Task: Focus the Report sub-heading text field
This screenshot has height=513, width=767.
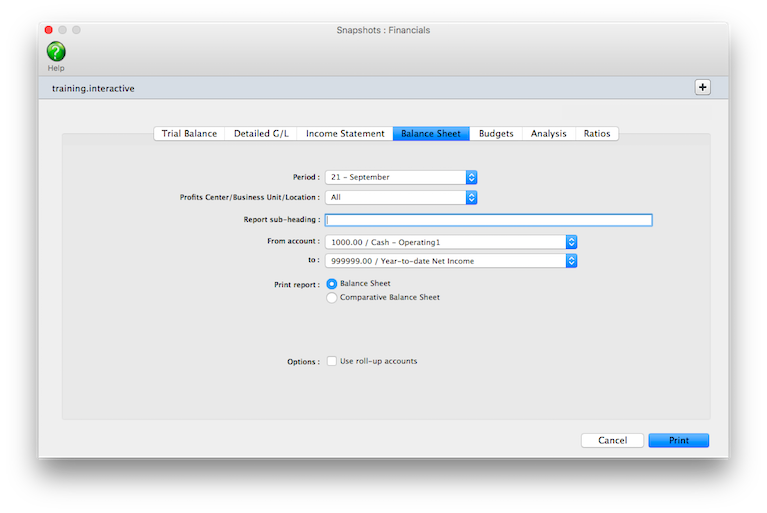Action: click(489, 220)
